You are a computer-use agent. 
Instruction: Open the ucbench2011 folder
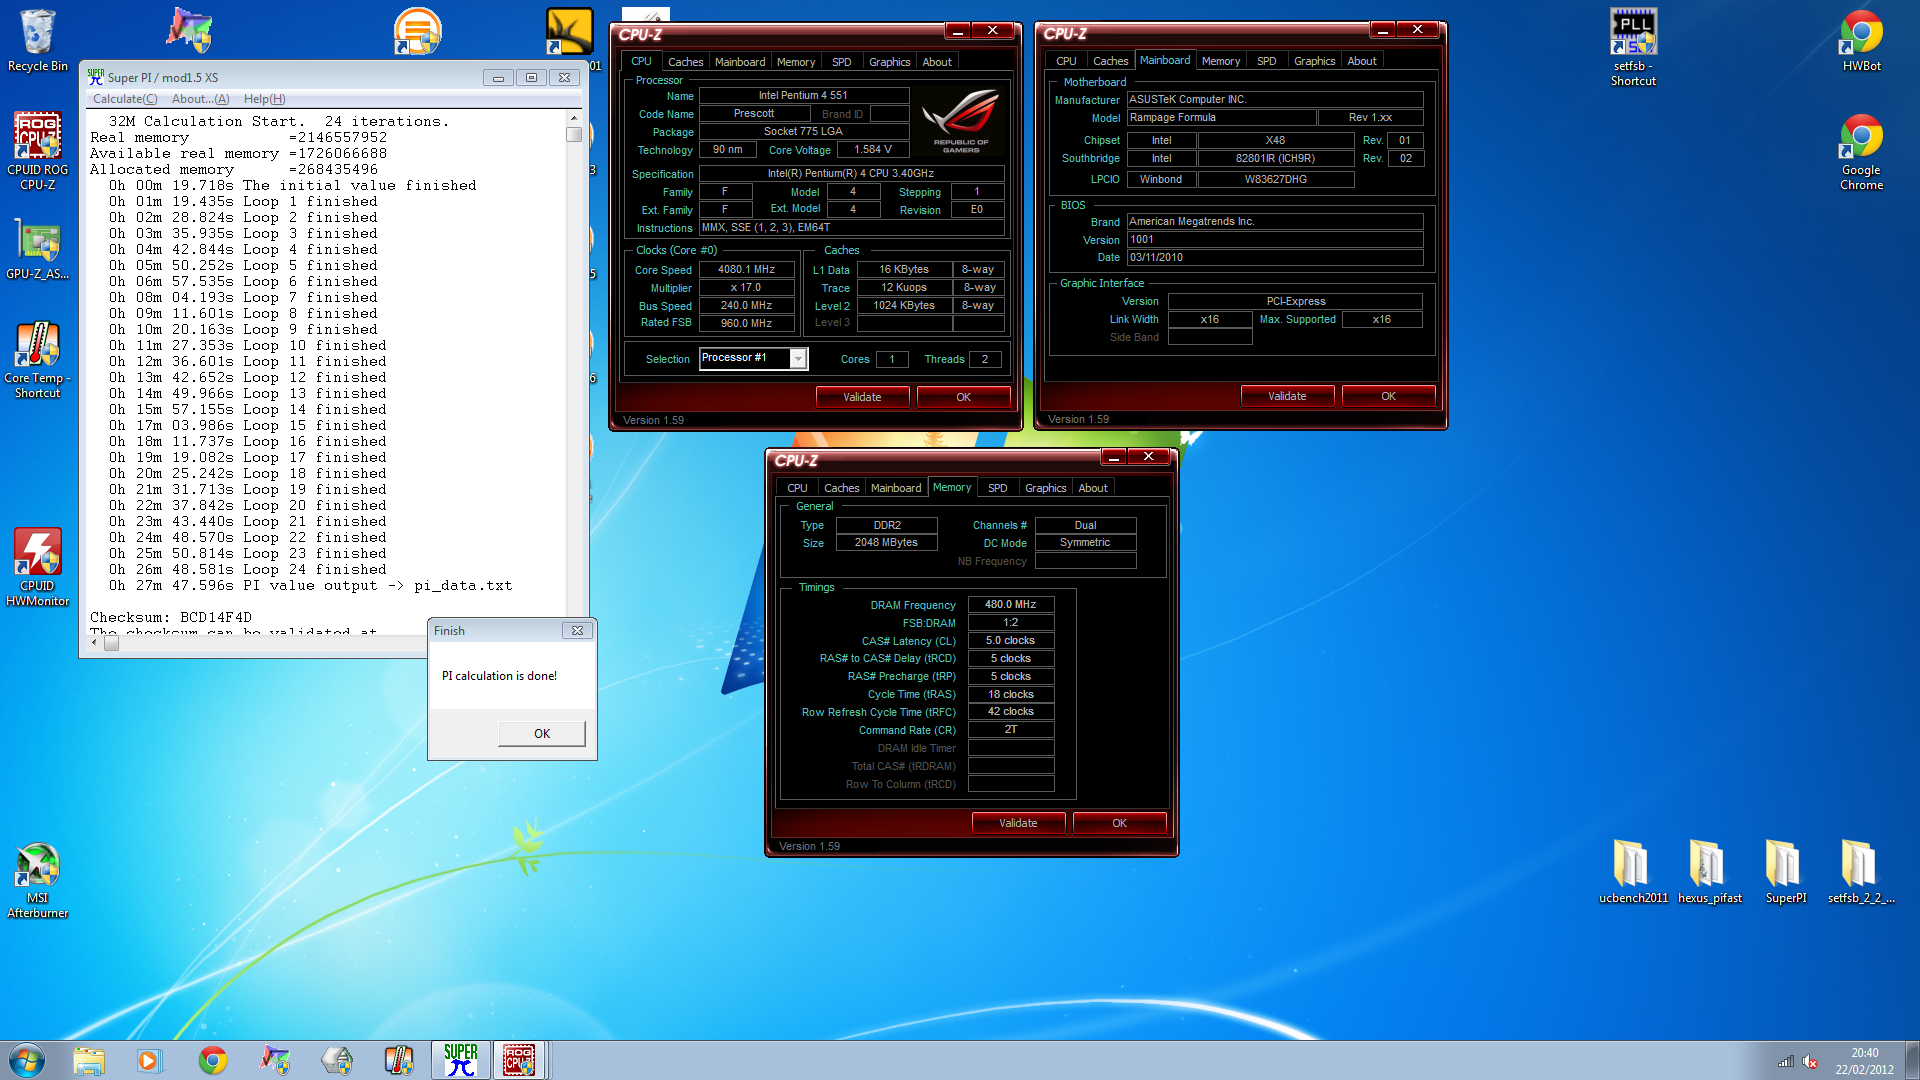[1633, 871]
